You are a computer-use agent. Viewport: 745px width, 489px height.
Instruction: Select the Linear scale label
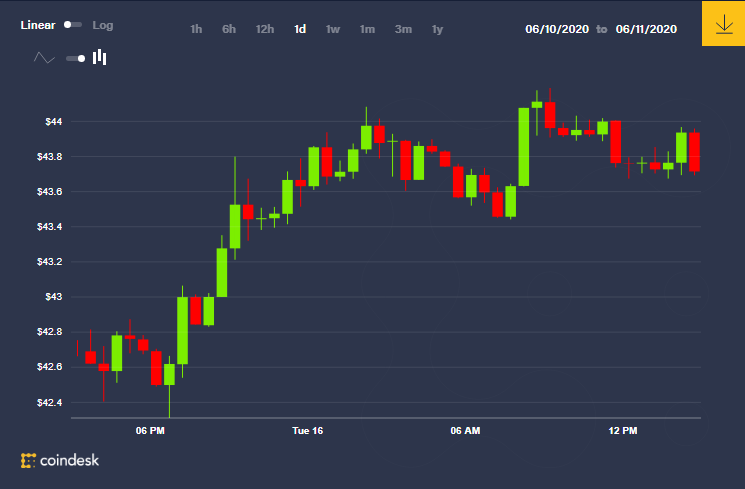[x=38, y=25]
